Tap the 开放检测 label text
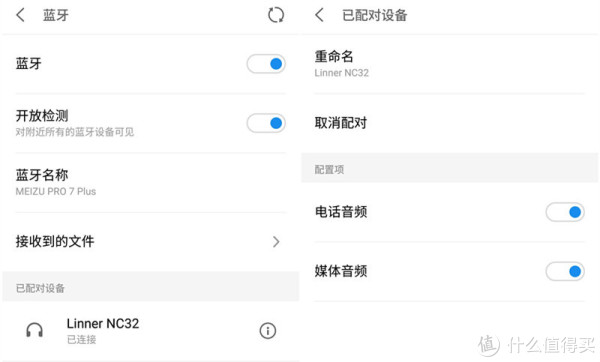This screenshot has height=362, width=600. [x=42, y=116]
